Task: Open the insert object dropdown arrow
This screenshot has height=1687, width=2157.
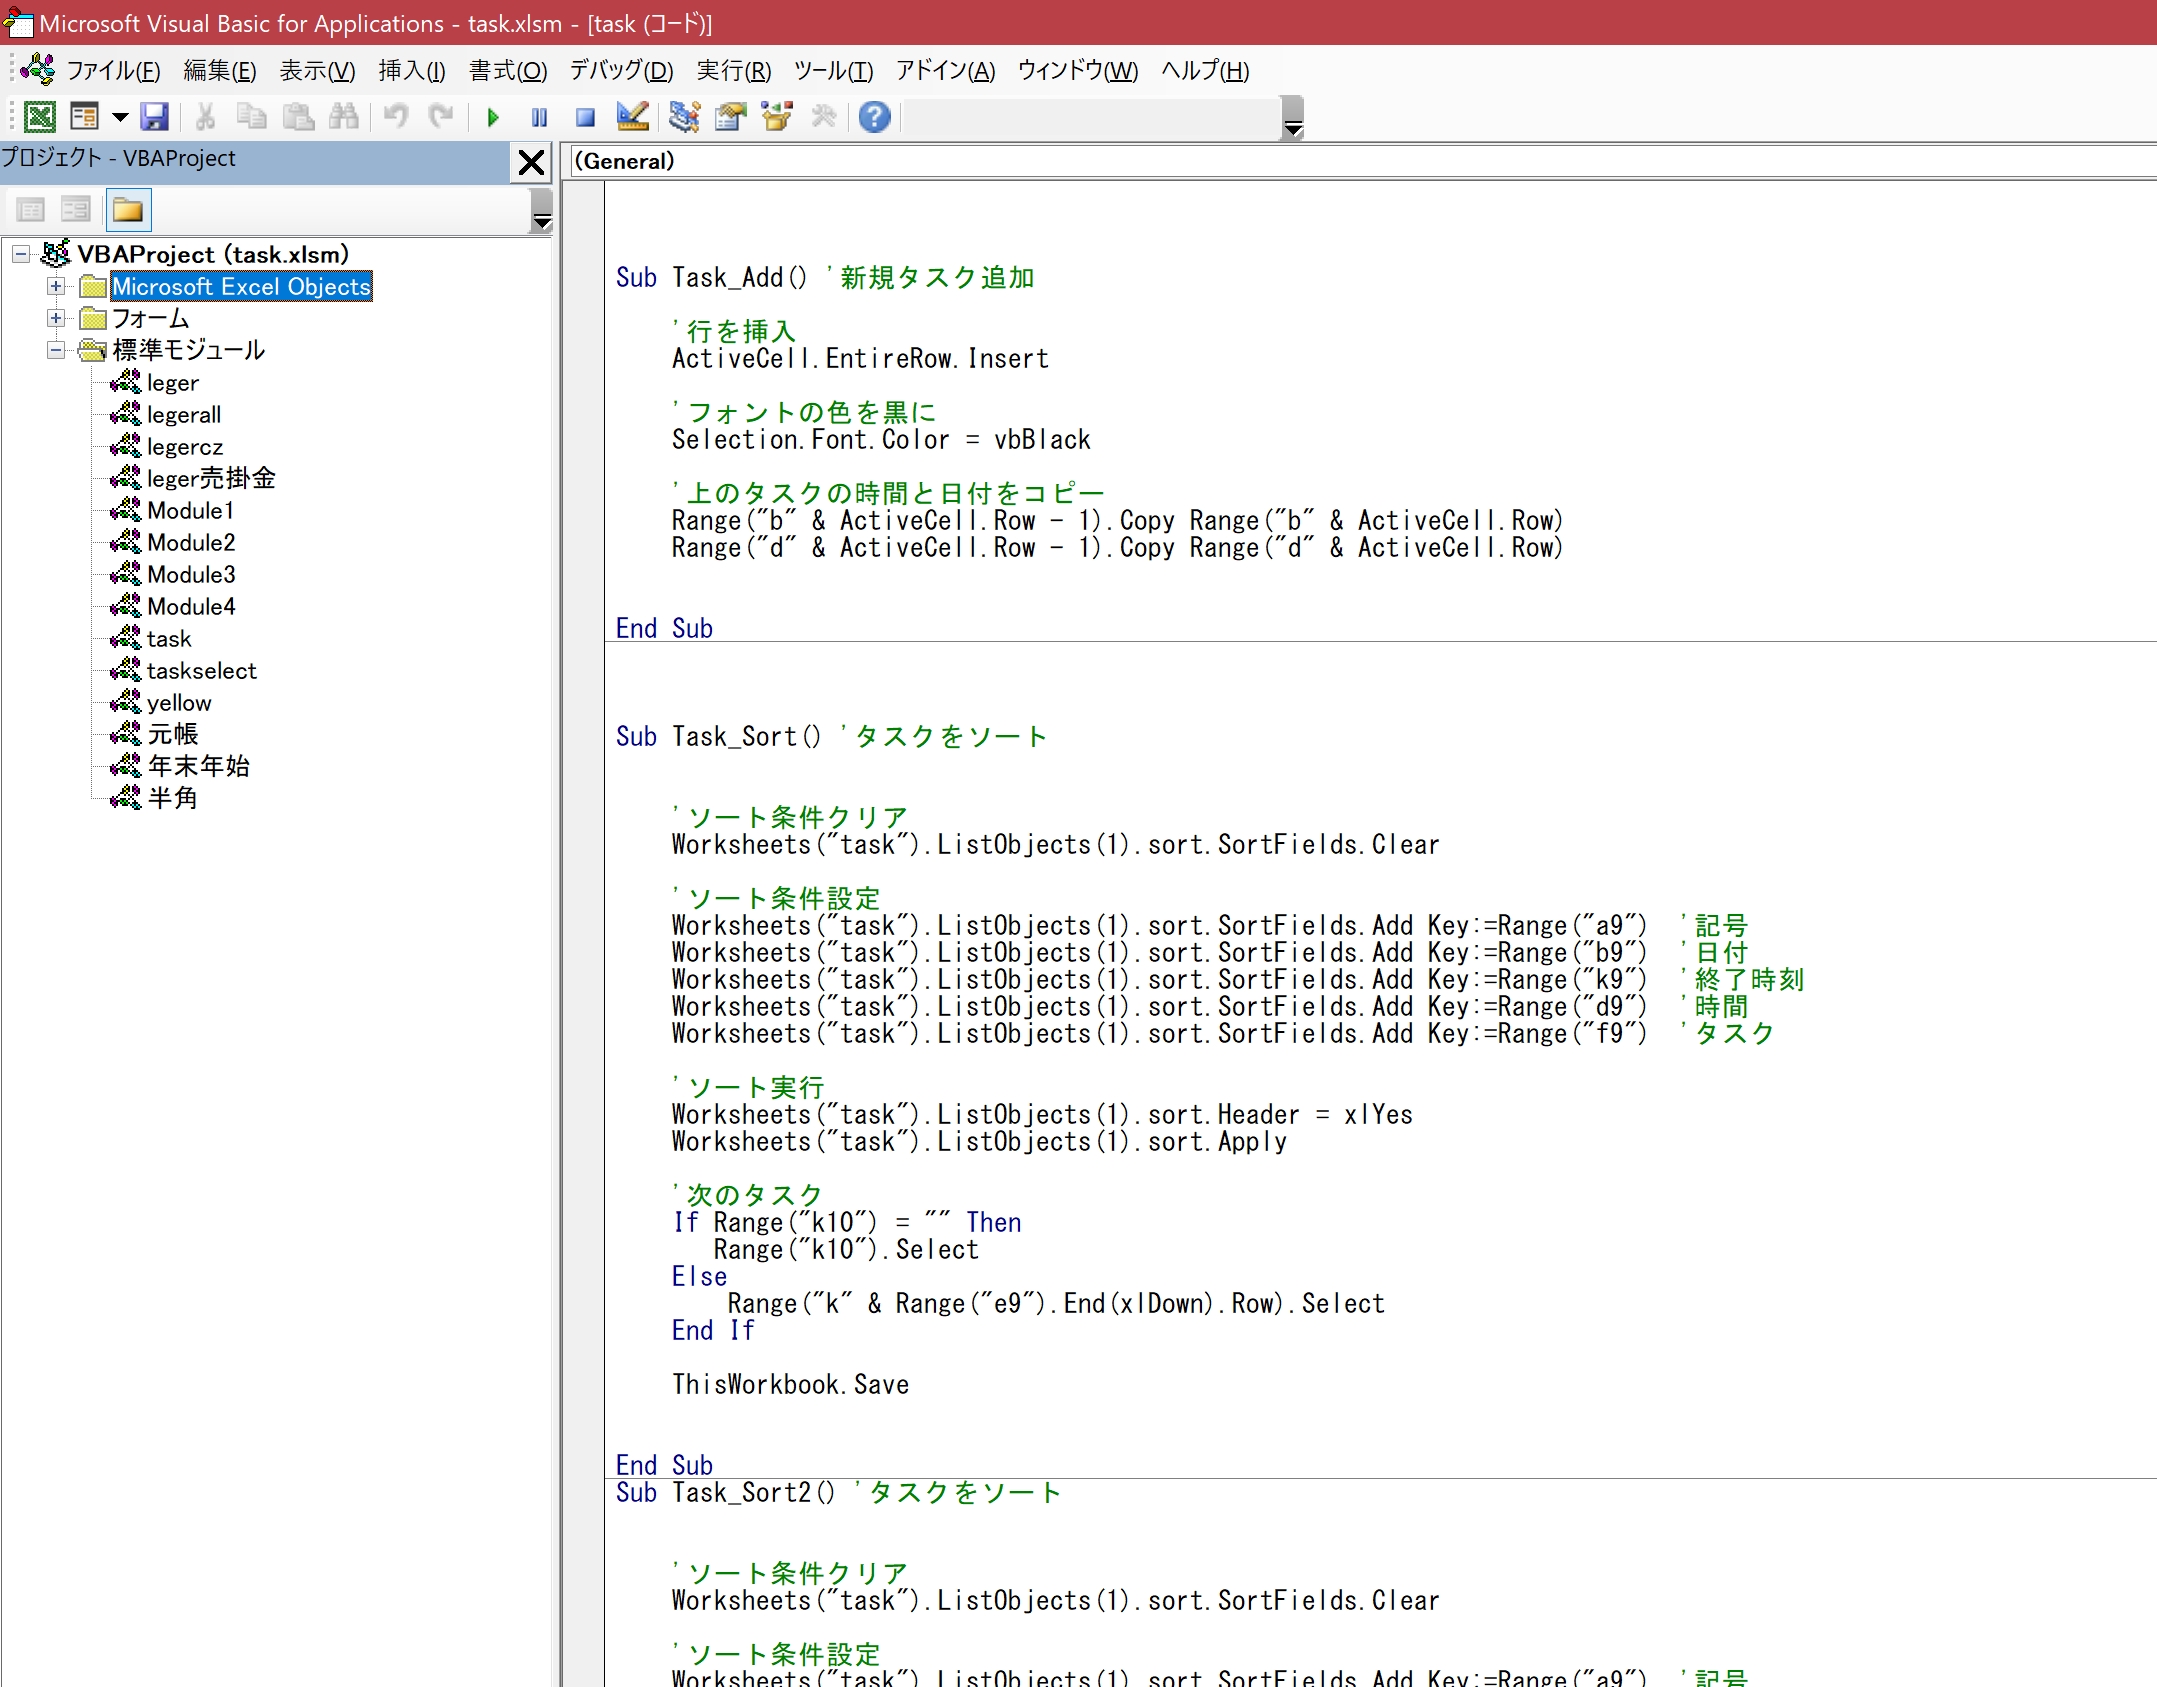Action: 119,117
